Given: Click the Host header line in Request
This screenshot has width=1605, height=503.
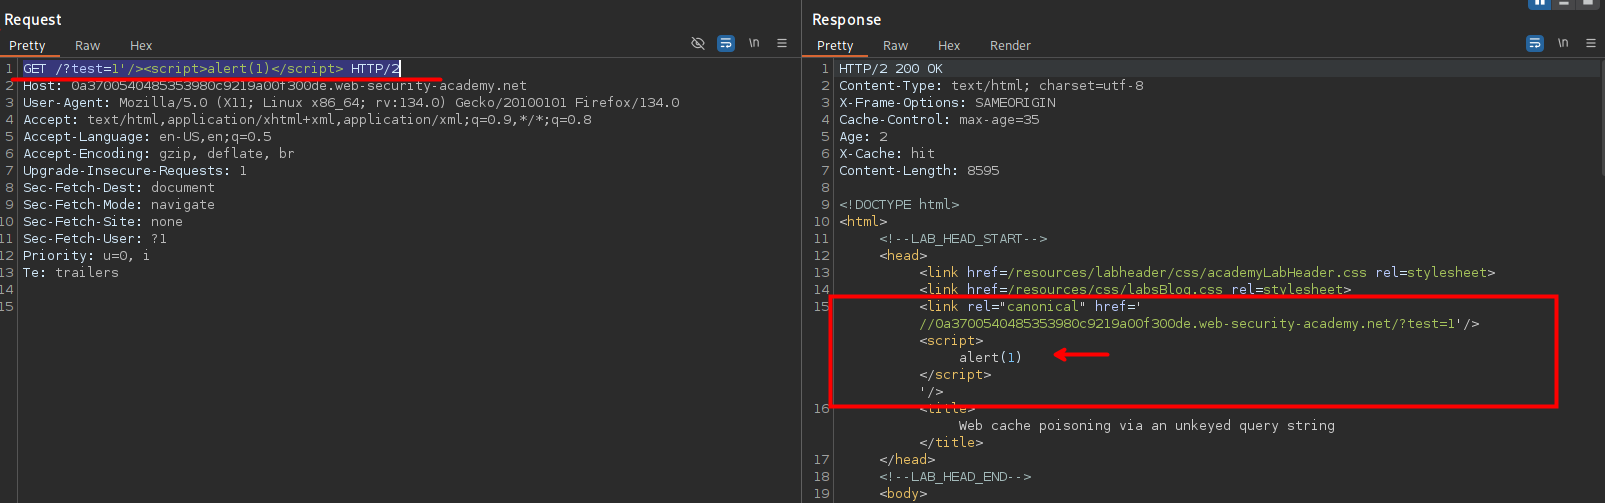Looking at the screenshot, I should click(275, 86).
